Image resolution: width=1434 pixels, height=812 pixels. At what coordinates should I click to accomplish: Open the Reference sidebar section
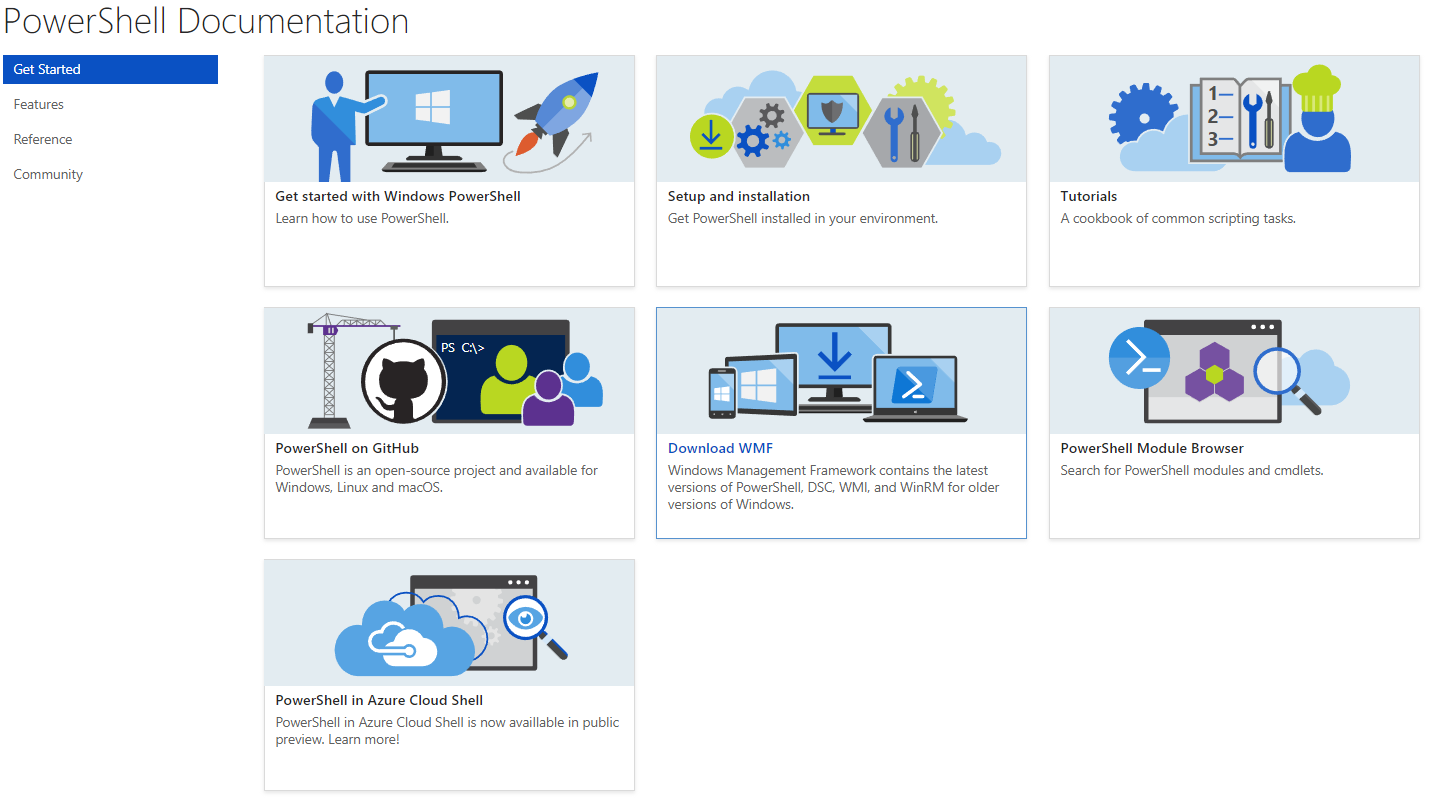coord(43,139)
